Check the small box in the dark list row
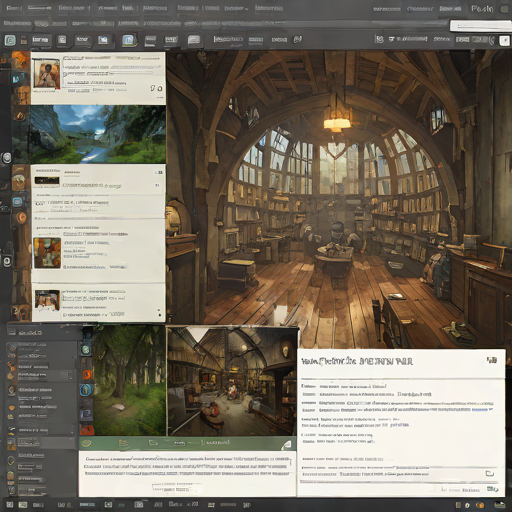Viewport: 512px width, 512px height. click(71, 377)
